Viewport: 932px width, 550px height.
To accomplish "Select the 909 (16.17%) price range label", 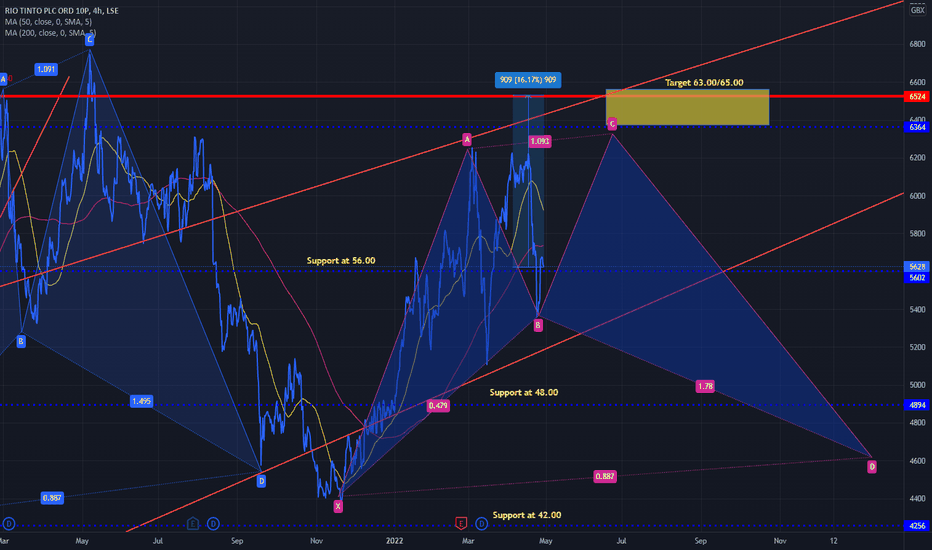I will (528, 80).
